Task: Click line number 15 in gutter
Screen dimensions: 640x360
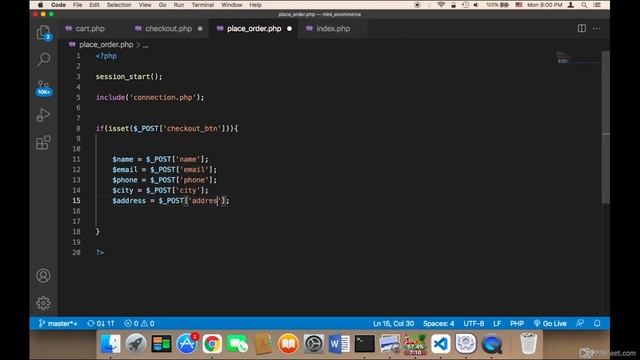Action: [76, 200]
